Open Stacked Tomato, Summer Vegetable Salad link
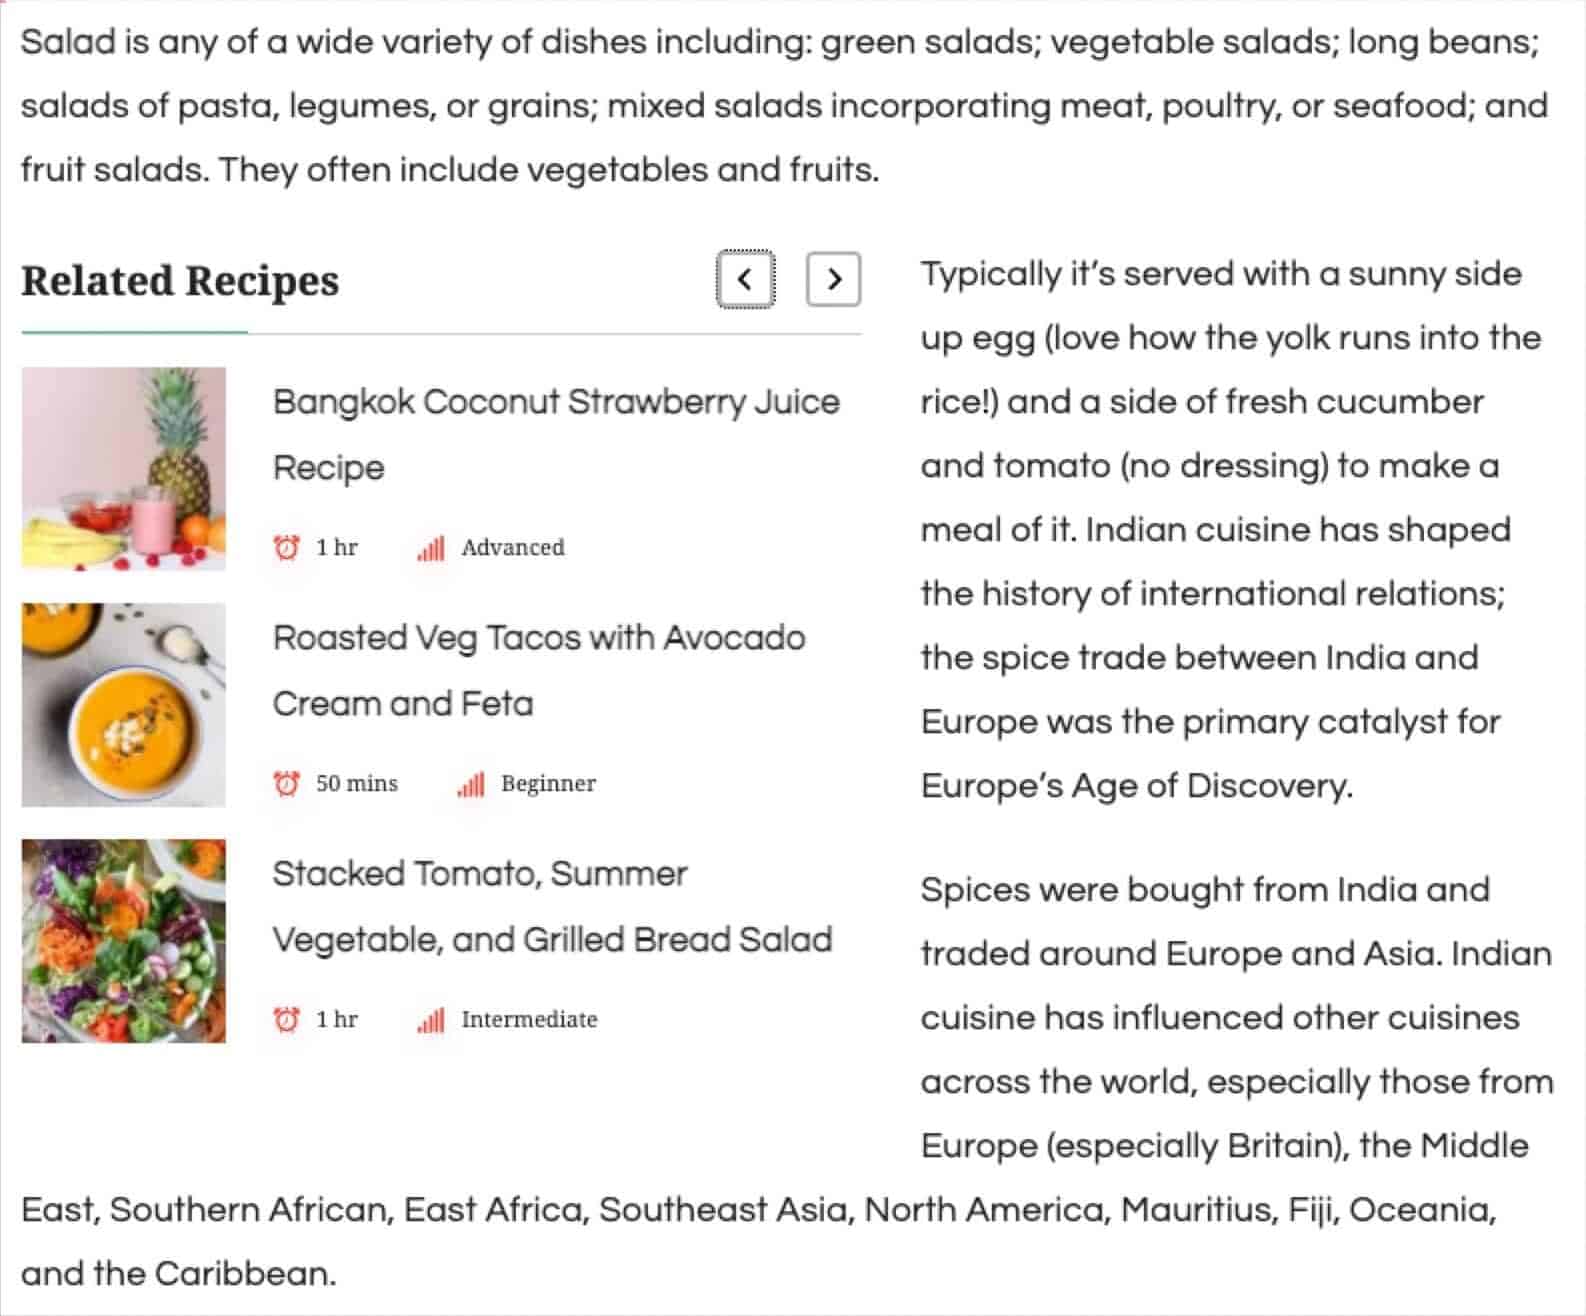The image size is (1586, 1316). (x=552, y=906)
